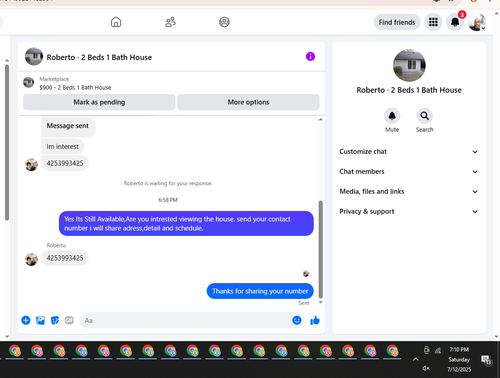
Task: Click Mute bell icon in side panel
Action: 392,116
